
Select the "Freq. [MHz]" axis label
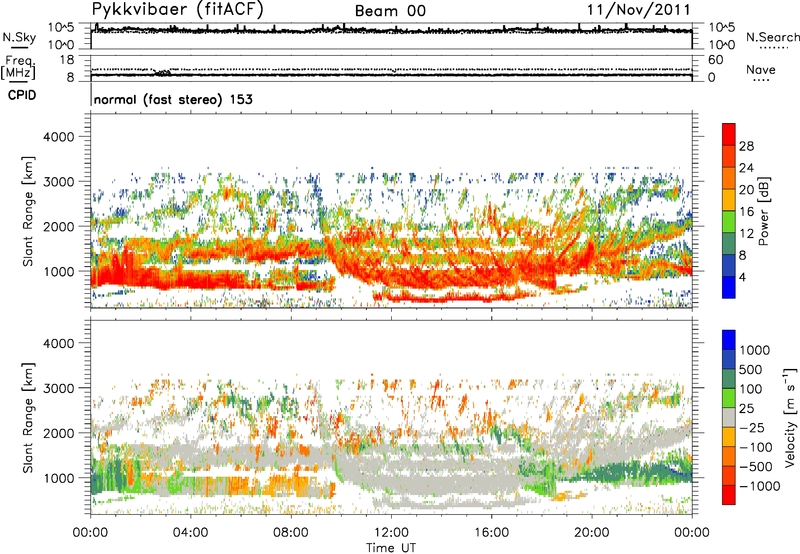click(18, 68)
